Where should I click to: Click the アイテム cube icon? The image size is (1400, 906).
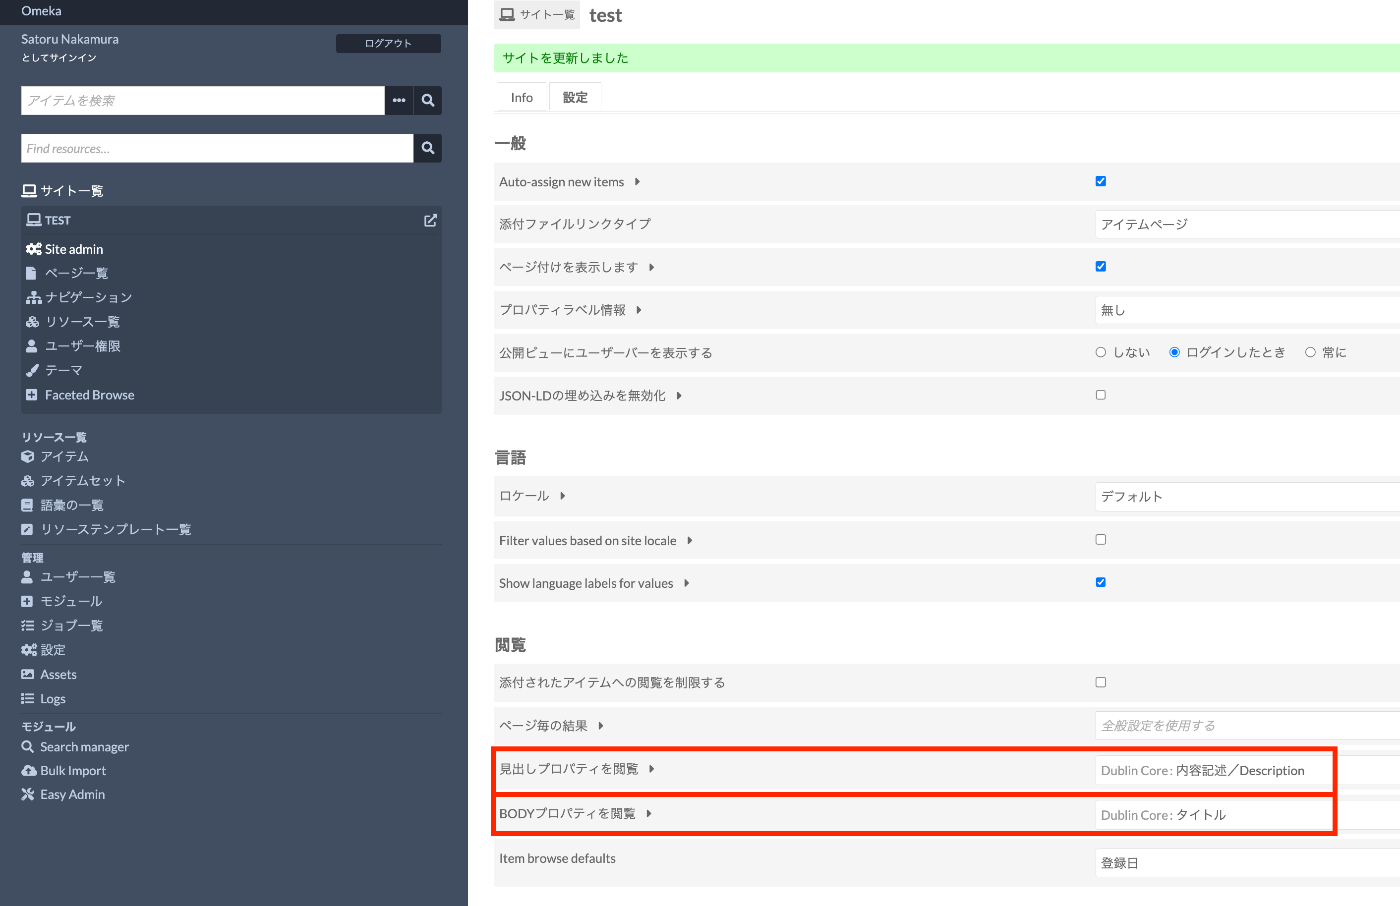coord(27,456)
